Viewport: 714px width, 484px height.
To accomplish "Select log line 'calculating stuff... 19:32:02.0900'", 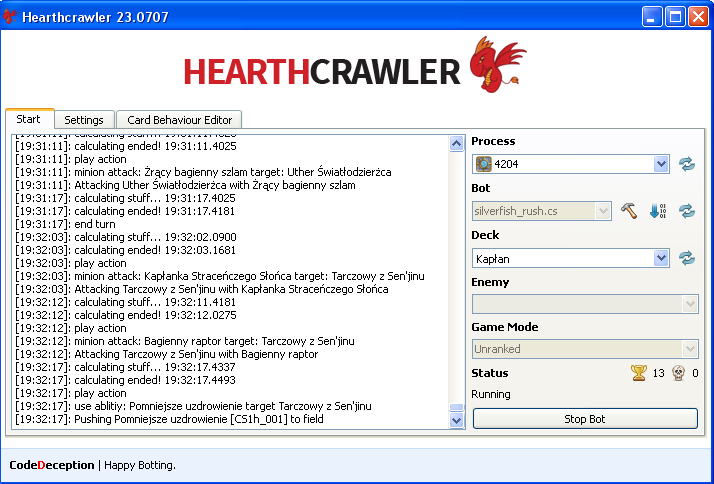I will point(126,237).
